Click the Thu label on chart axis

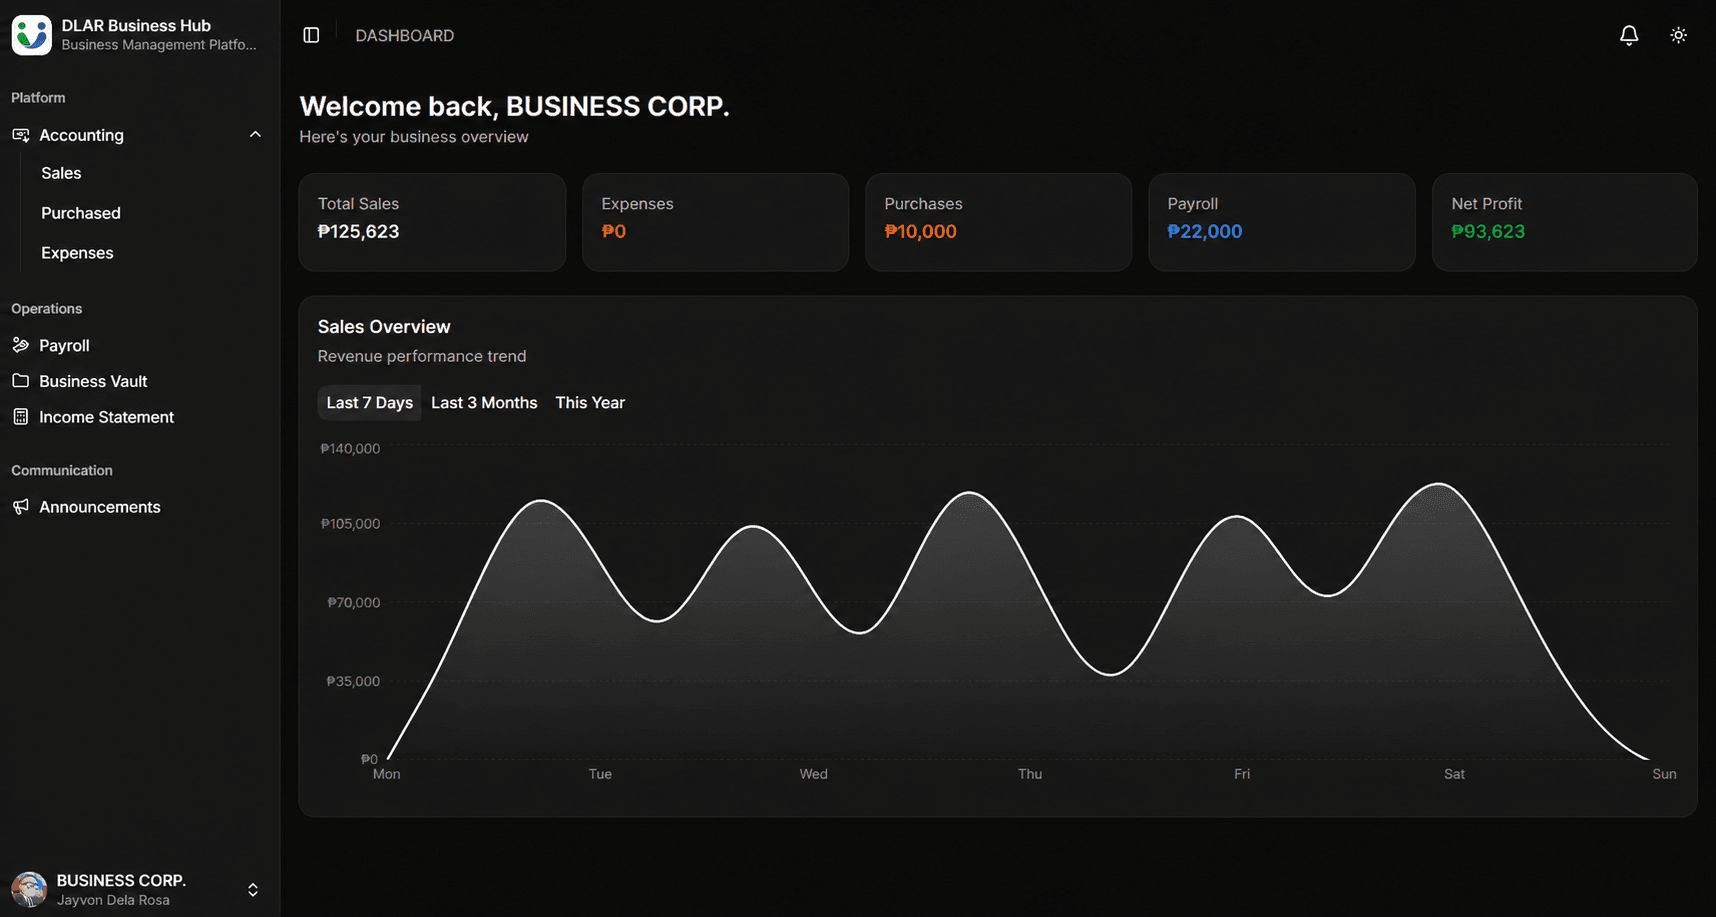pos(1030,774)
